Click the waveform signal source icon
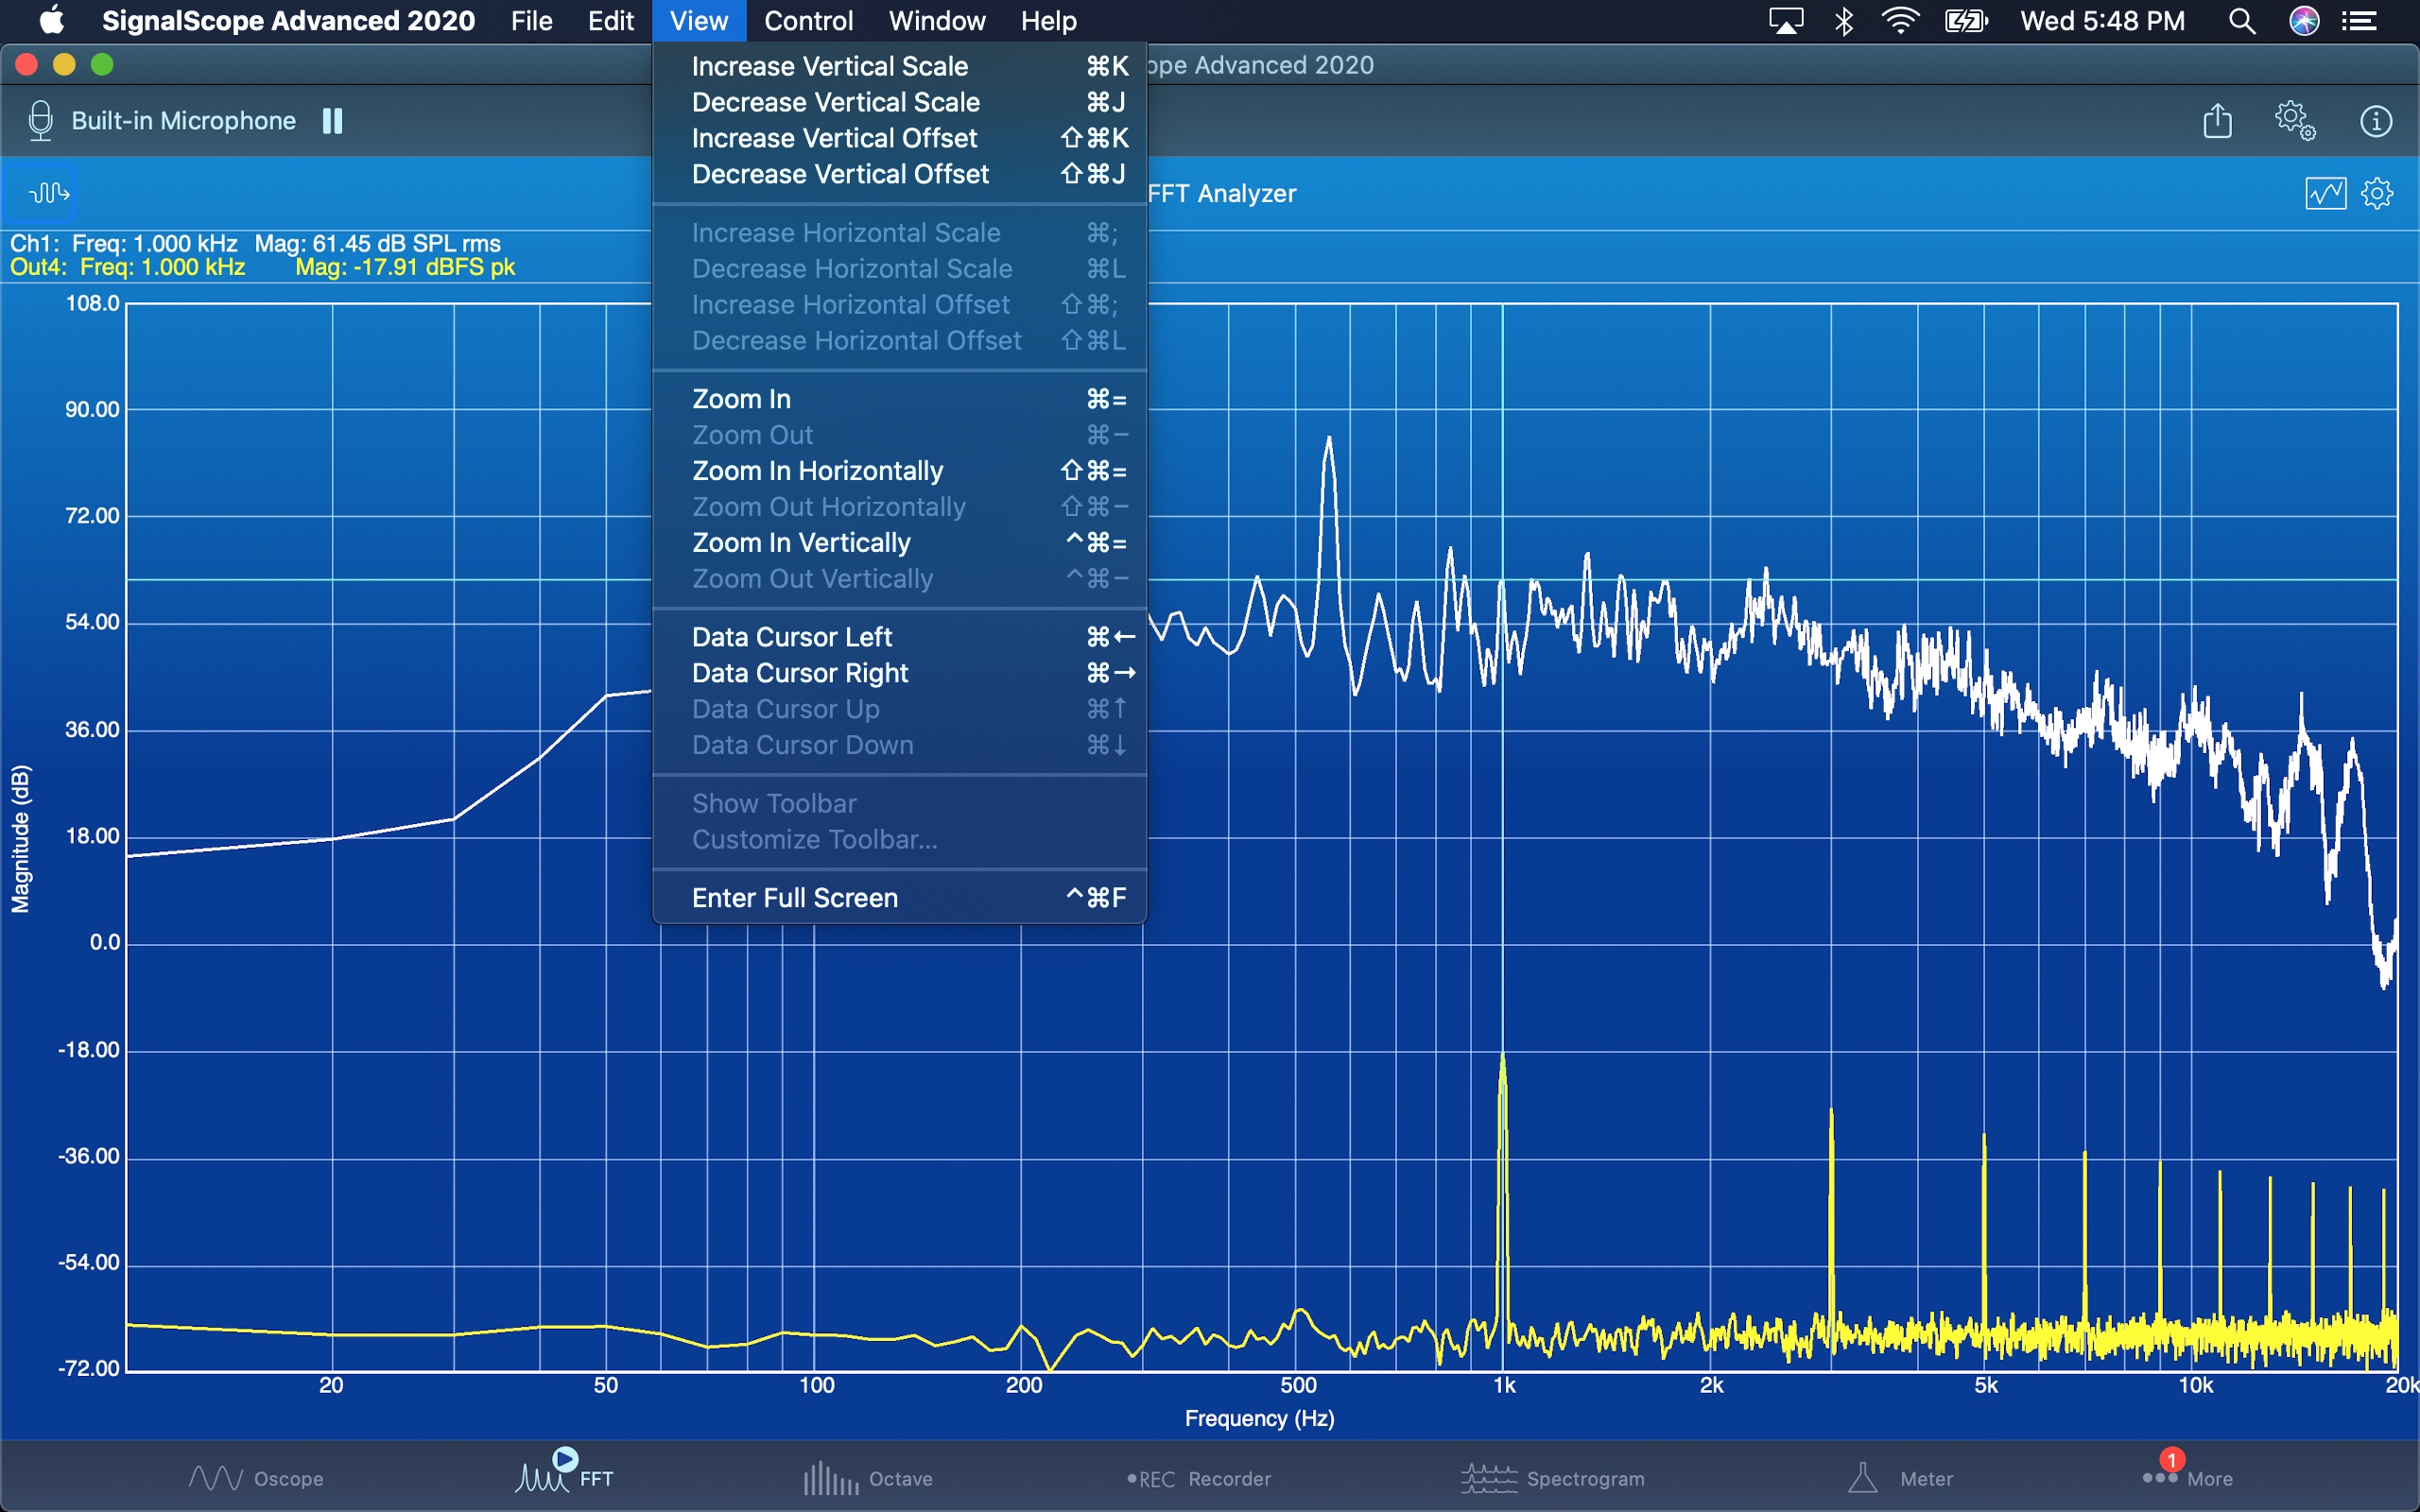 47,192
